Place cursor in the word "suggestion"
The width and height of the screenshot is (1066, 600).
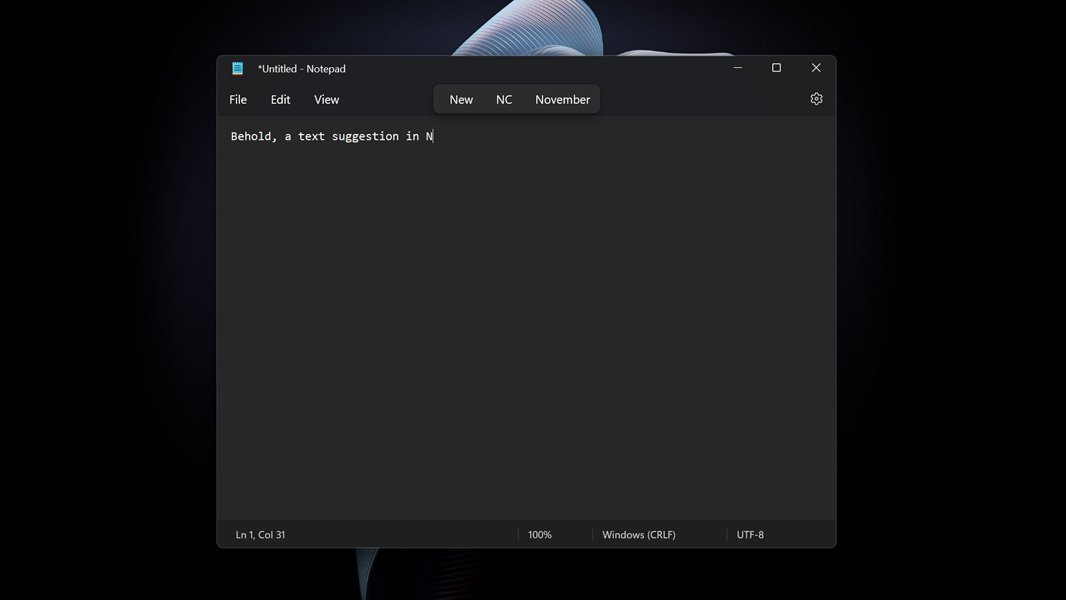[365, 137]
